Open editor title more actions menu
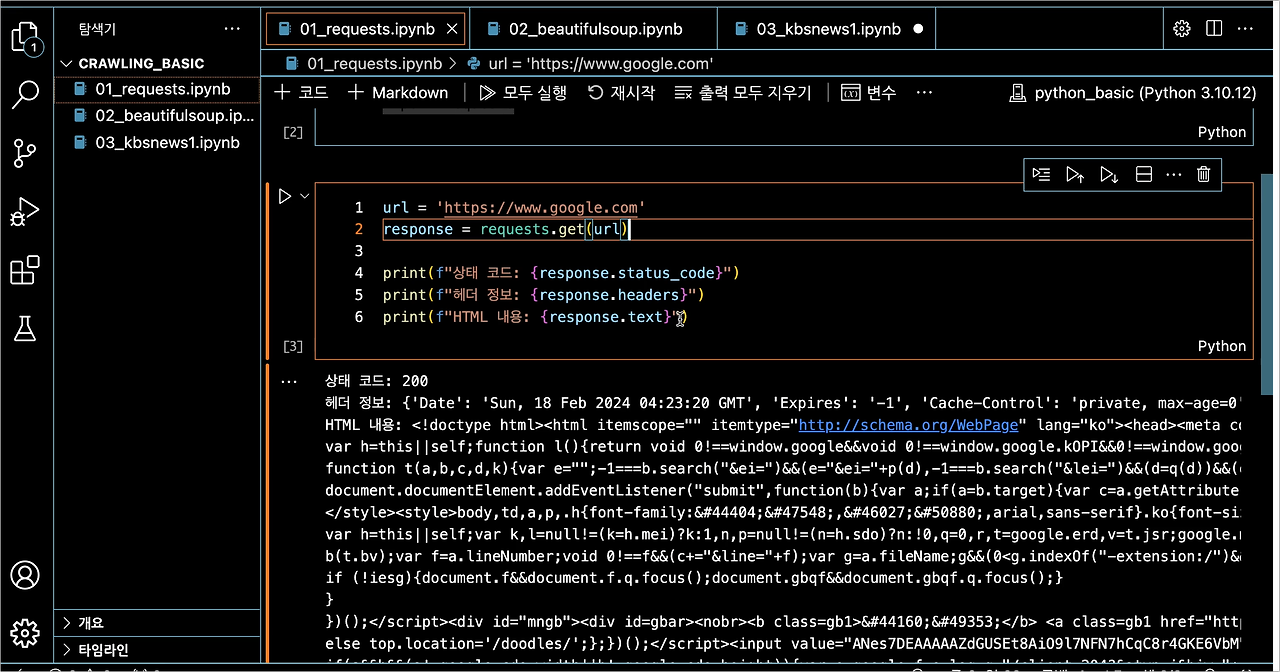Screen dimensions: 1280x672 coord(1246,29)
